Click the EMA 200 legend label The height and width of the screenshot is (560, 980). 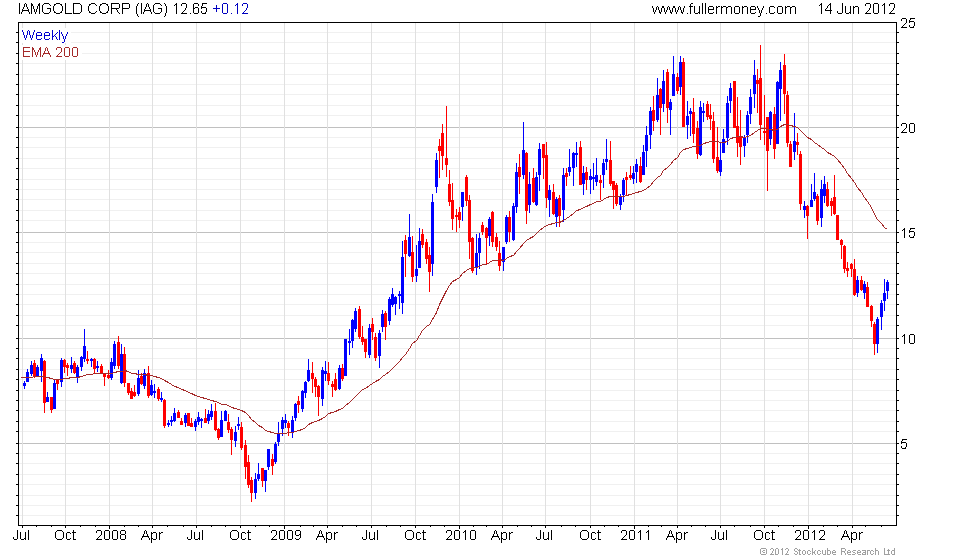click(50, 52)
